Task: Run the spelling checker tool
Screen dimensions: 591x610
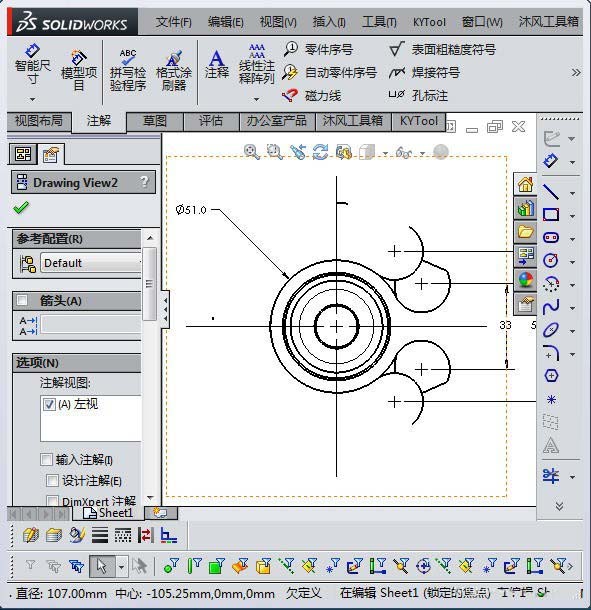Action: coord(128,70)
